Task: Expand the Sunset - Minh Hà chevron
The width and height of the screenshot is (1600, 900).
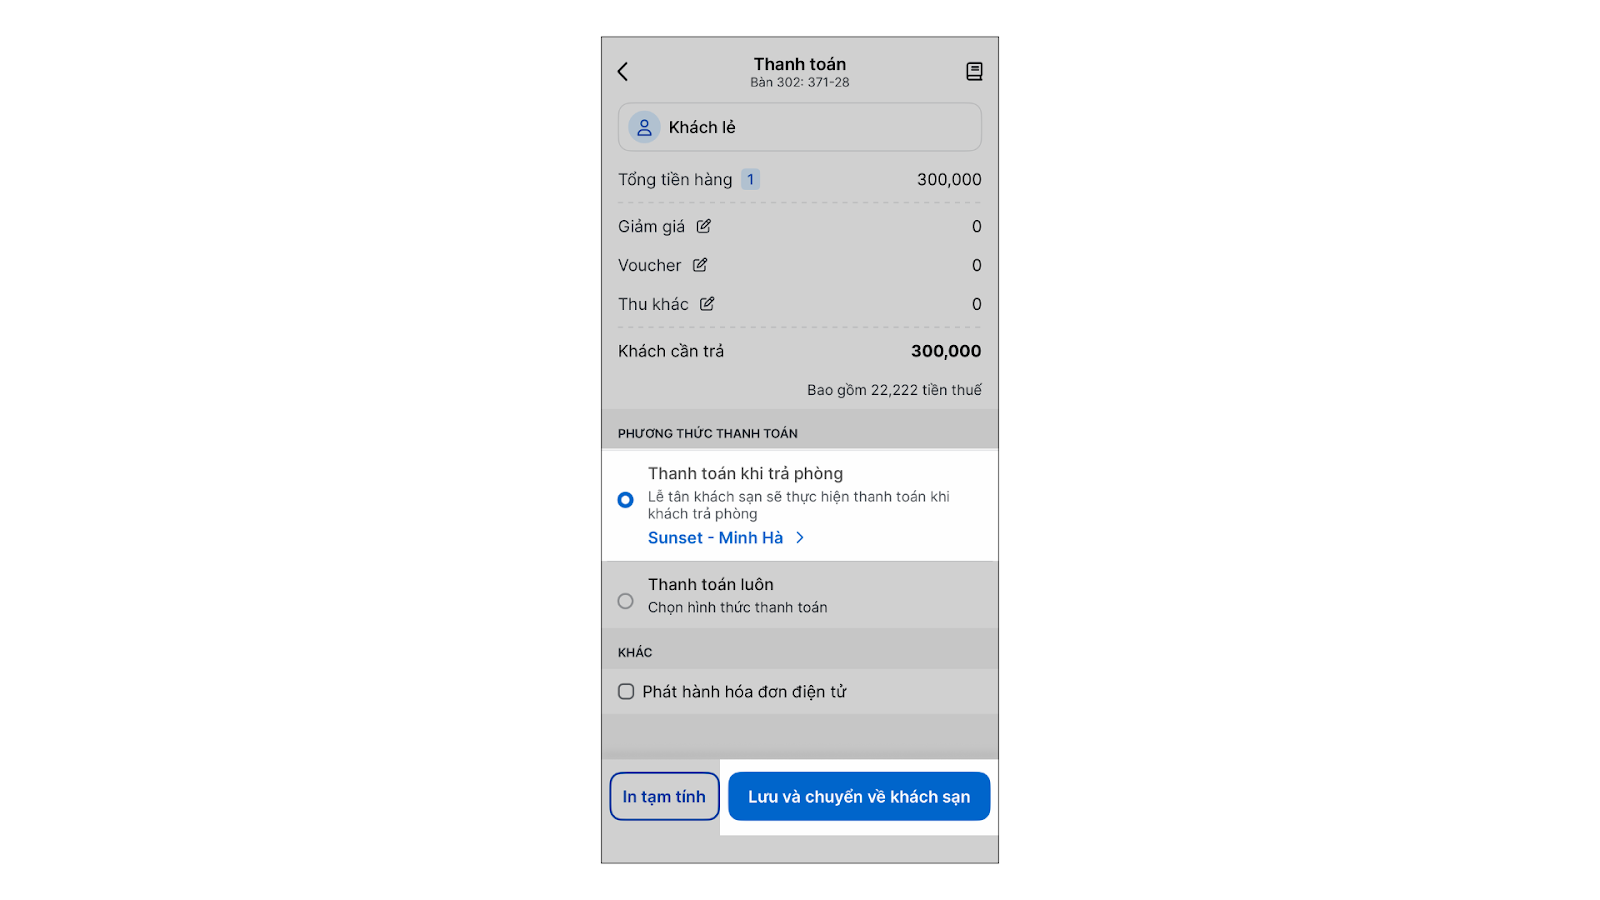Action: [800, 538]
